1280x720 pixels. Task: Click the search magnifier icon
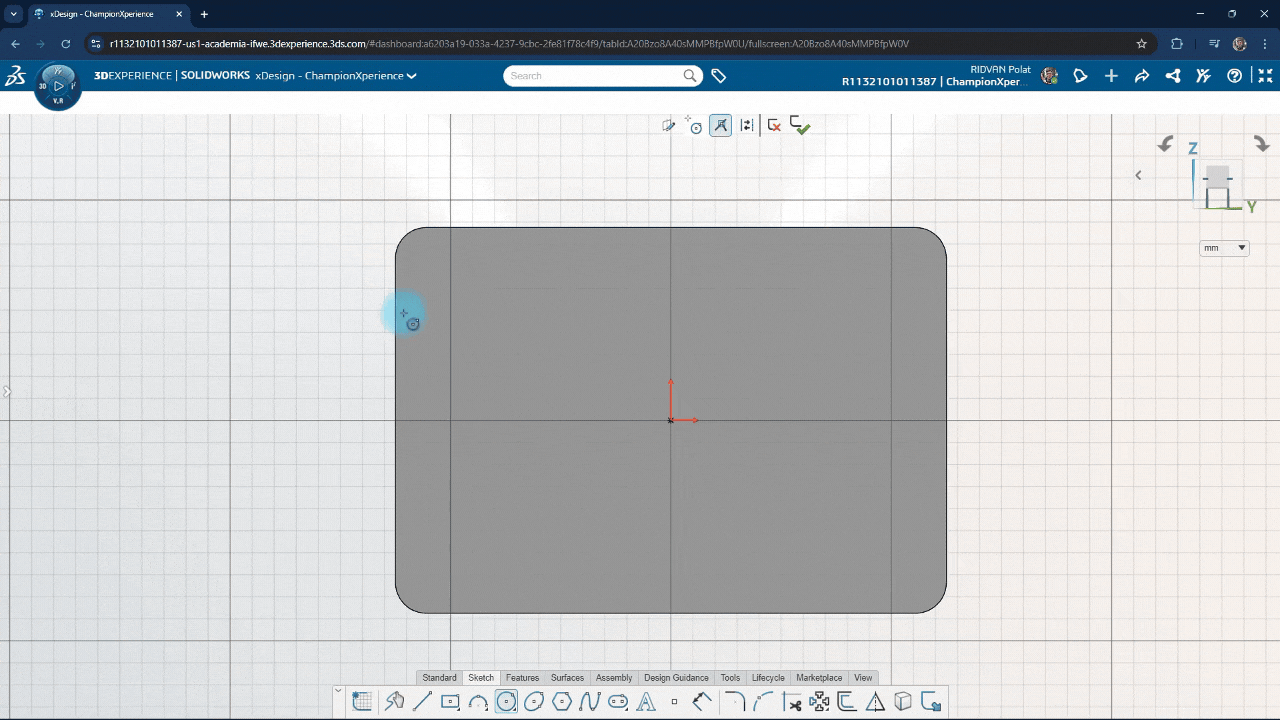[x=690, y=76]
